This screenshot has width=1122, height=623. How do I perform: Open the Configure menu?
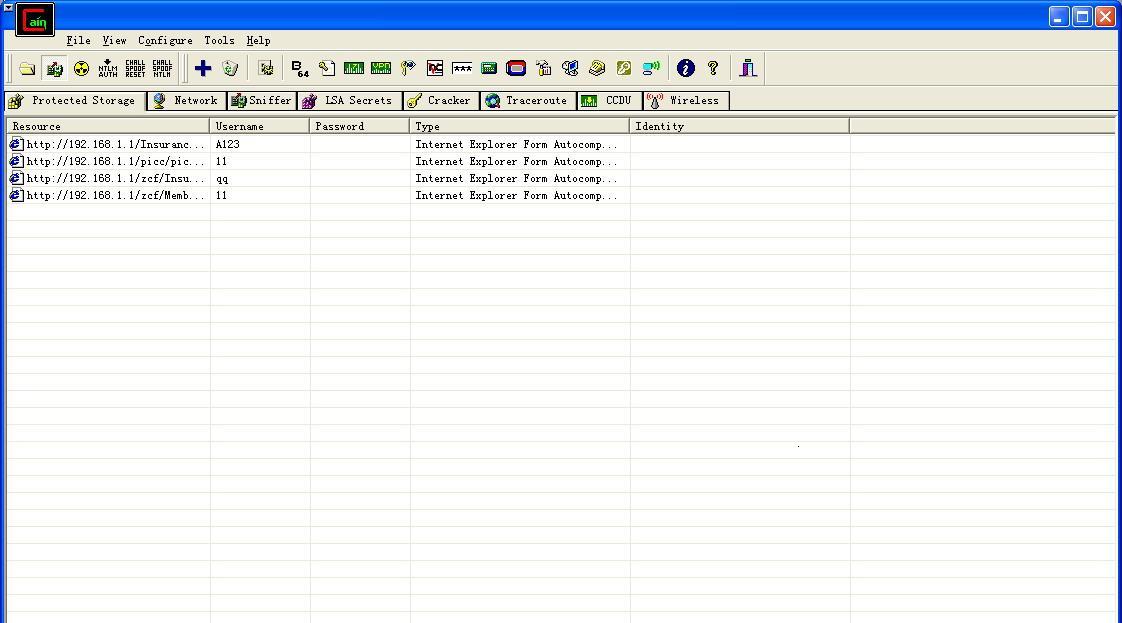(165, 41)
